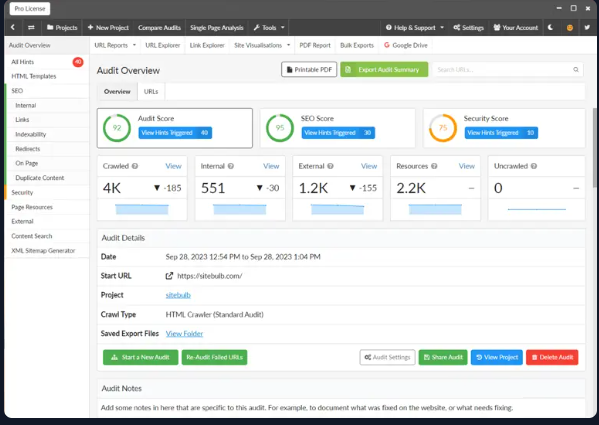The image size is (599, 425).
Task: Click the Security Score 75 circular gauge
Action: (x=443, y=128)
